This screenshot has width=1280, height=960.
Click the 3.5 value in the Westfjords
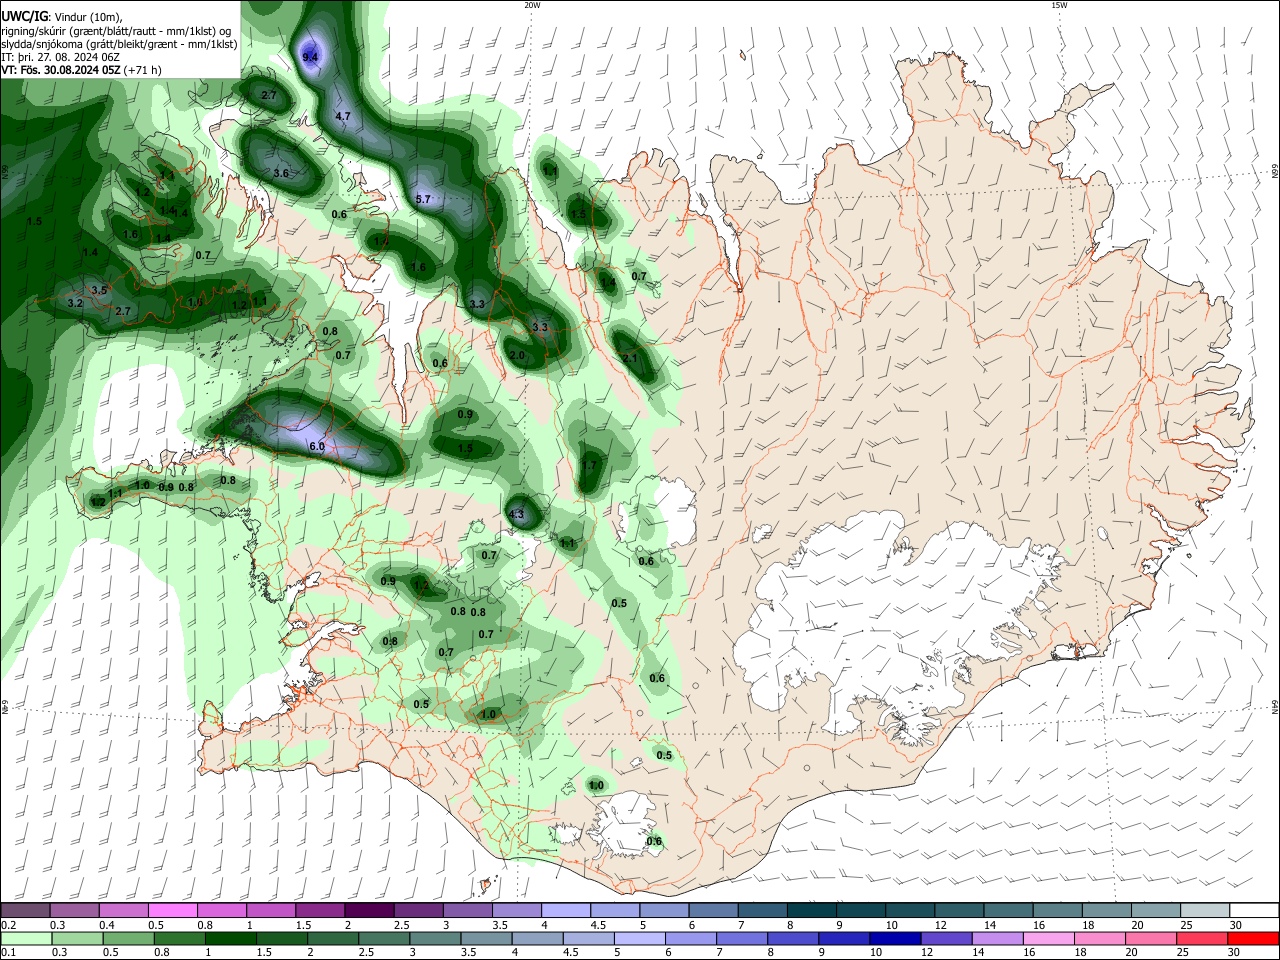[x=99, y=290]
